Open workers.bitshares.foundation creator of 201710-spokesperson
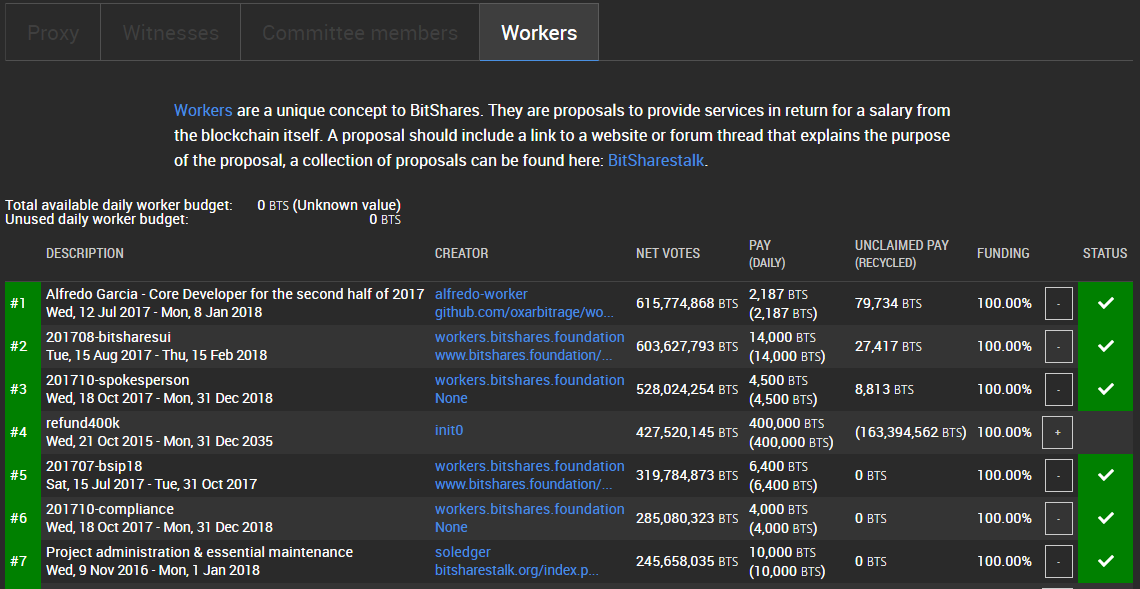This screenshot has height=589, width=1140. click(529, 380)
